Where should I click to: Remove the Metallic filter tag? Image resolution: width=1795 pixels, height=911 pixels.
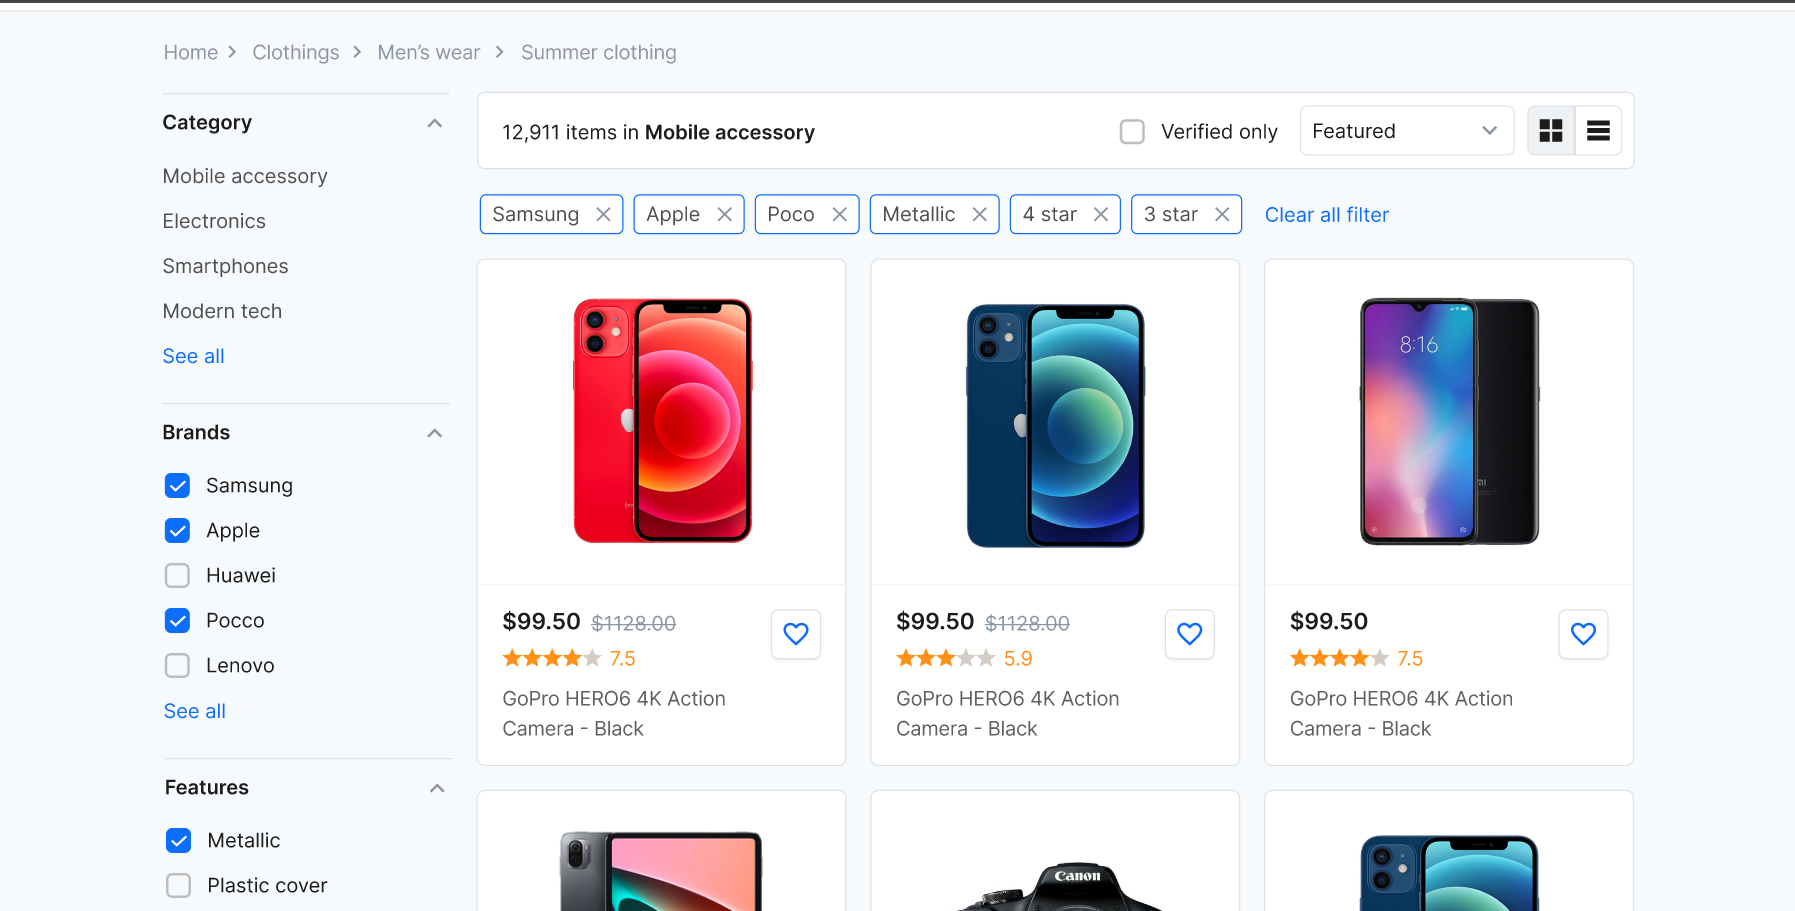coord(980,215)
